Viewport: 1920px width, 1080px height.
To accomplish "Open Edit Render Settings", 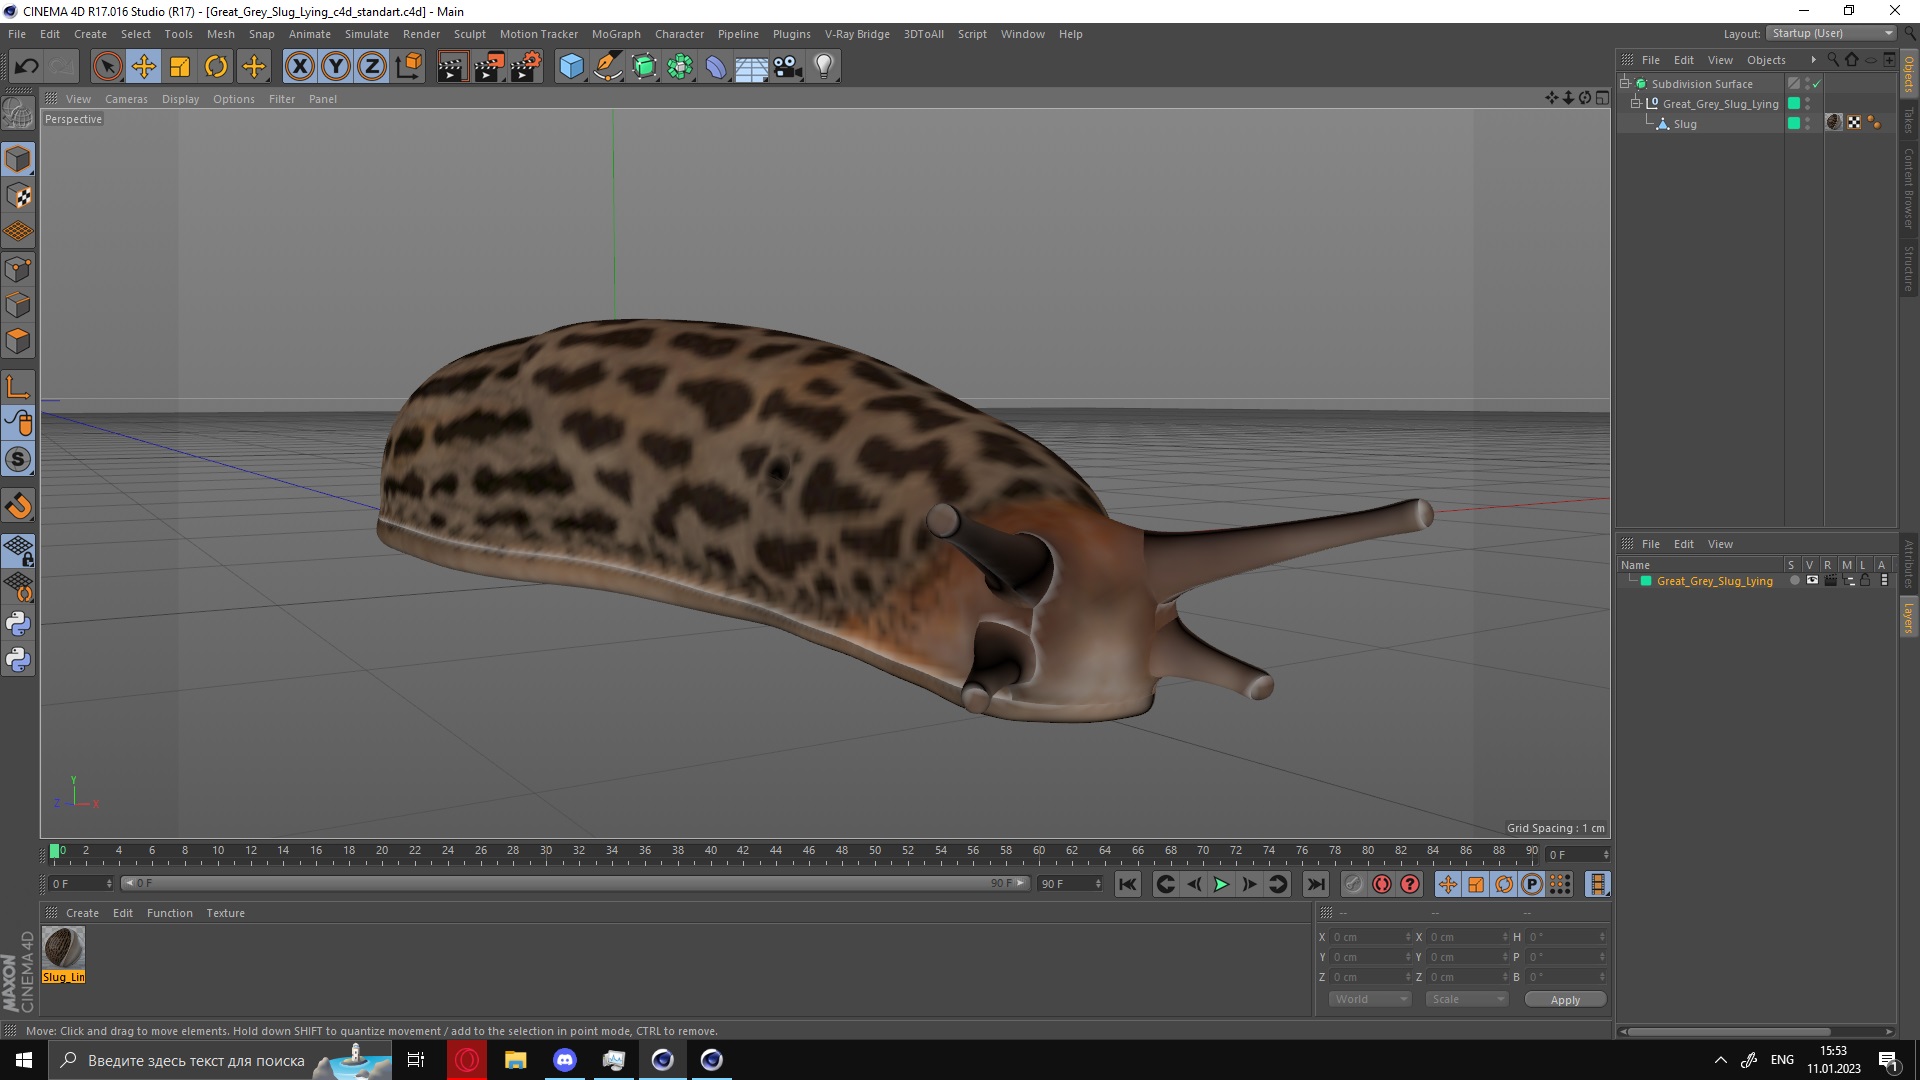I will [x=526, y=67].
